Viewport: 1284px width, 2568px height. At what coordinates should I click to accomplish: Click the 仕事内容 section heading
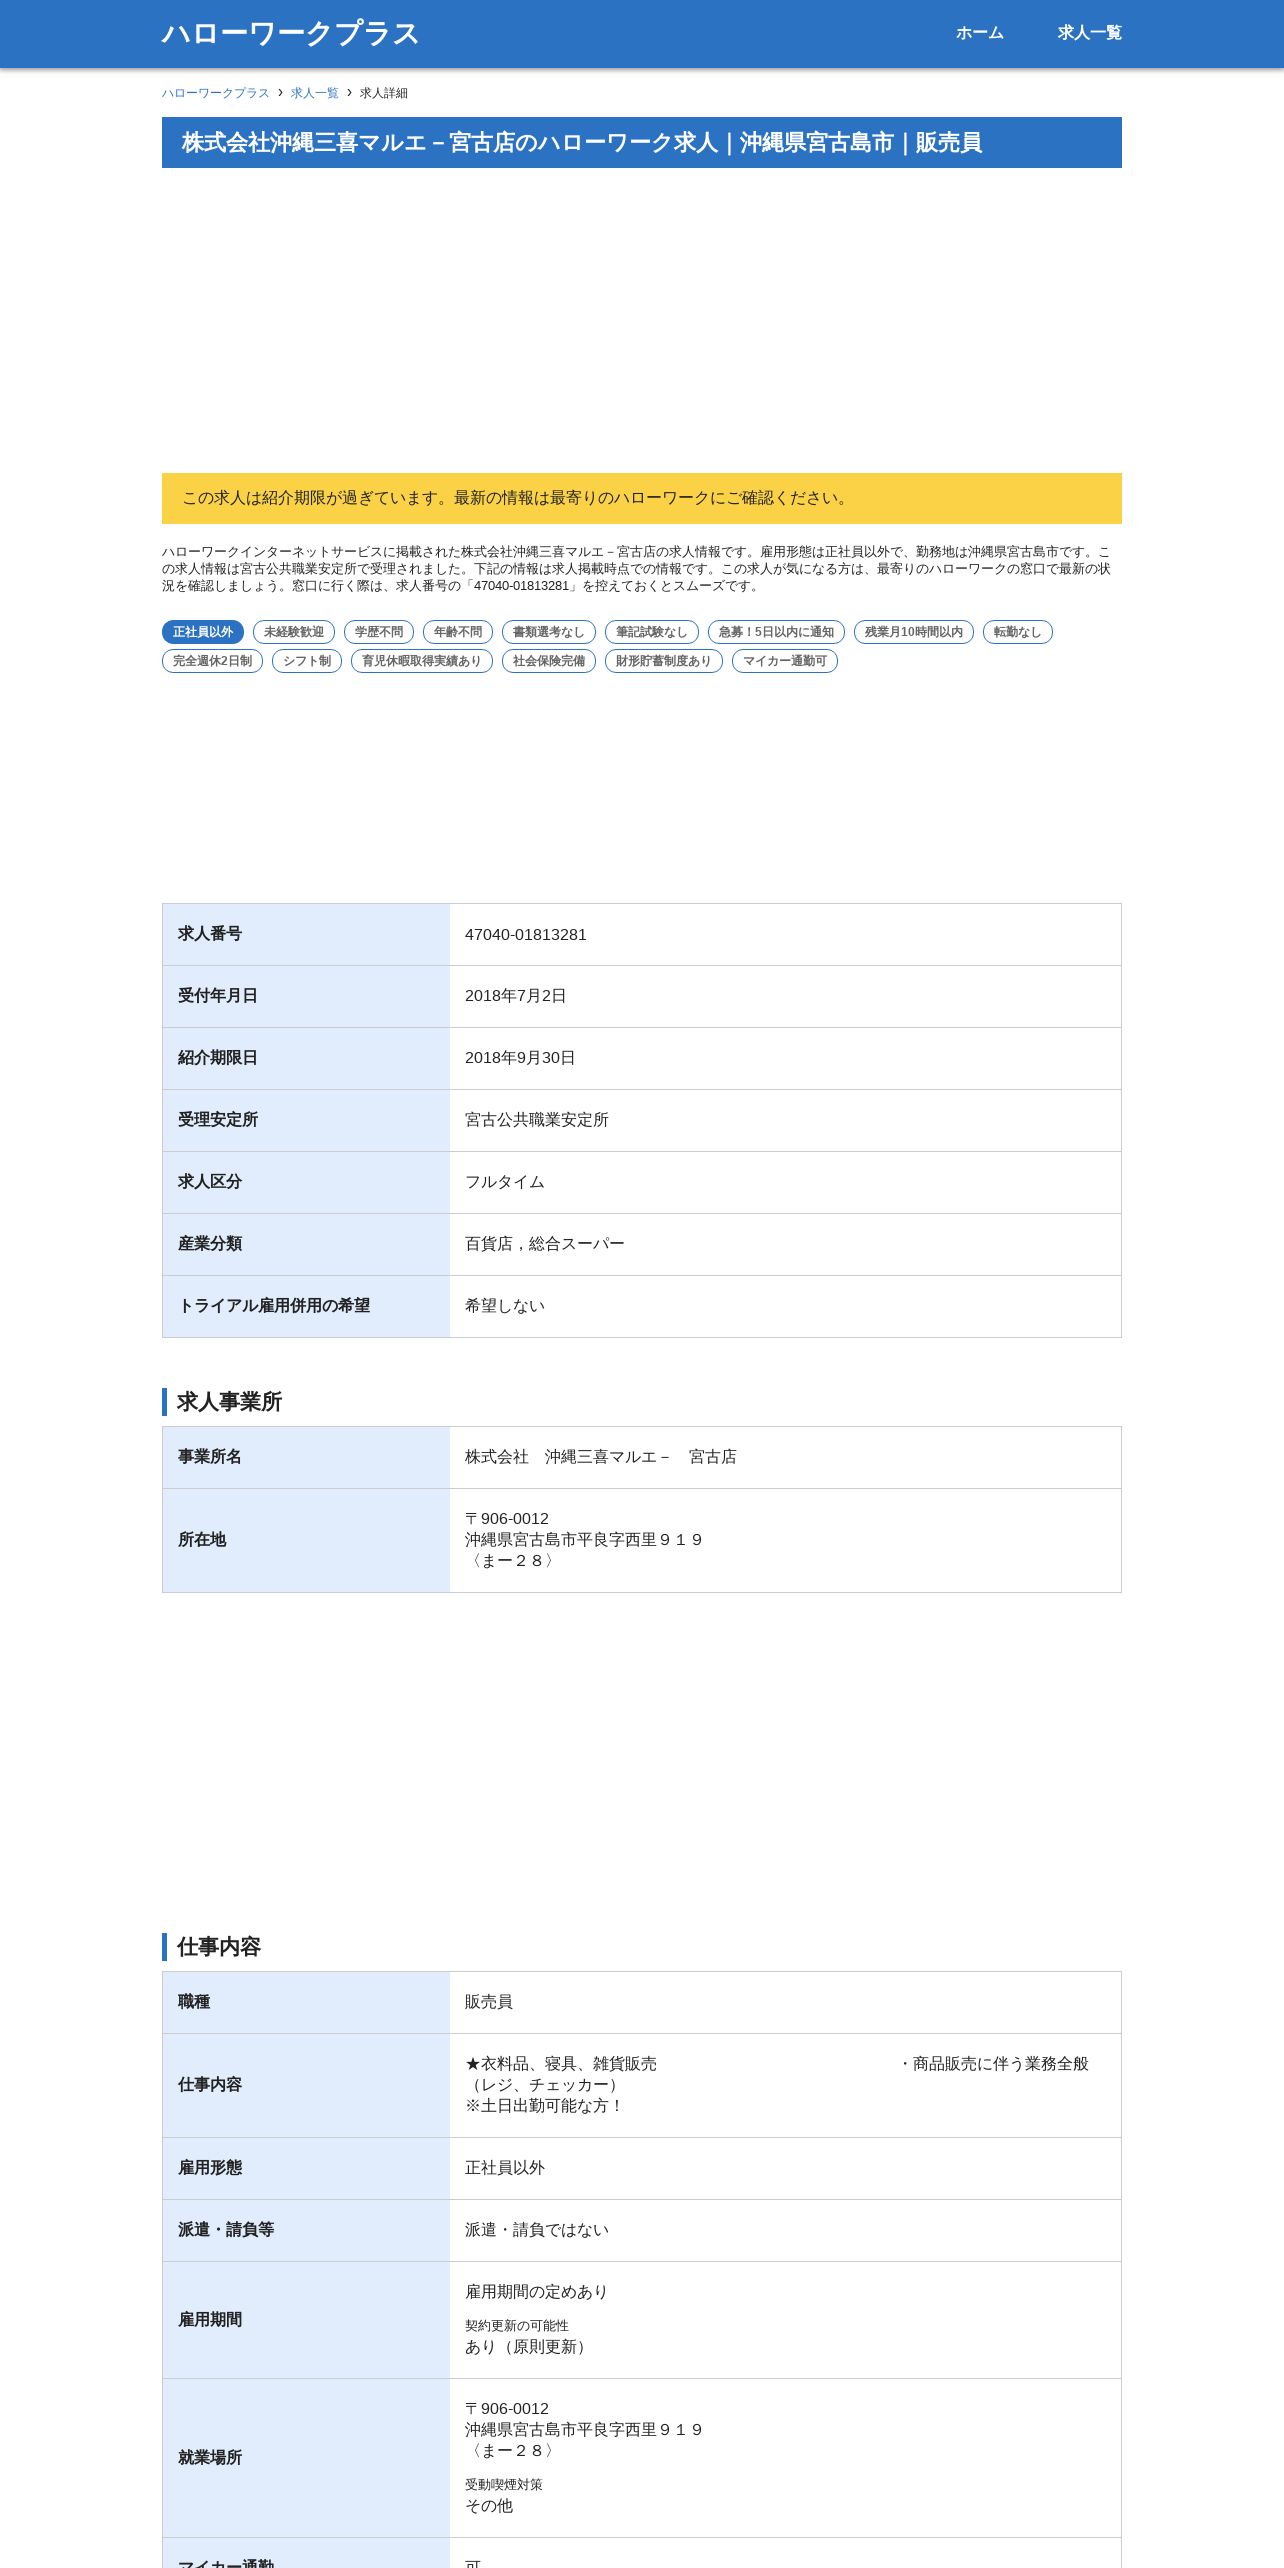click(x=219, y=1947)
